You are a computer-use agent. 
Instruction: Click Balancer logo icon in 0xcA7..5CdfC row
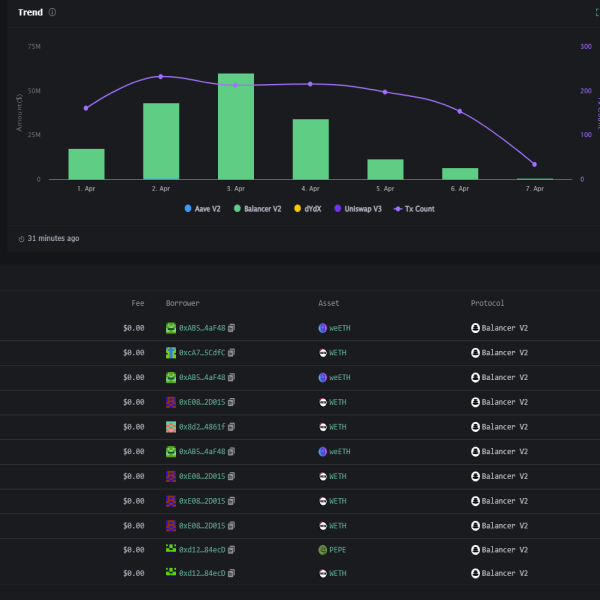click(475, 352)
